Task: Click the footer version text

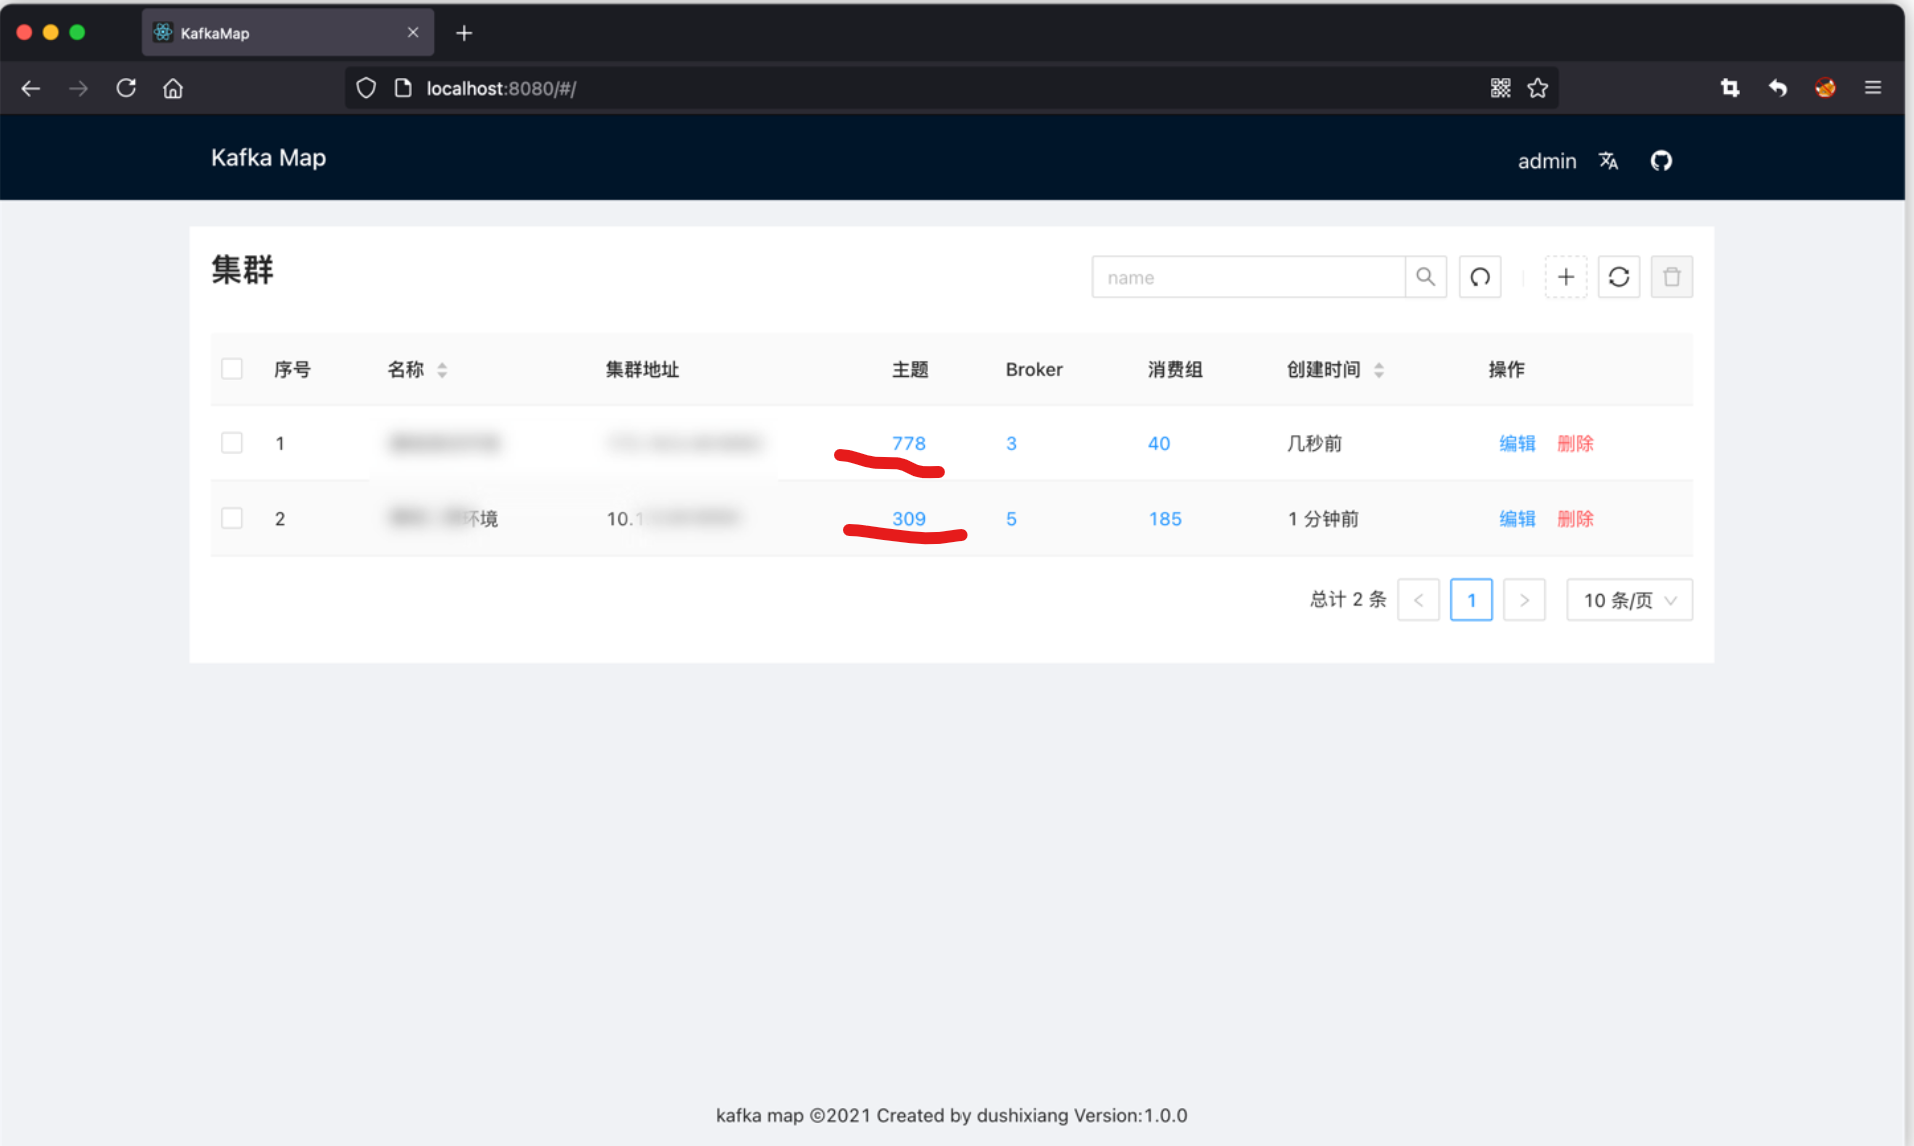Action: [951, 1115]
